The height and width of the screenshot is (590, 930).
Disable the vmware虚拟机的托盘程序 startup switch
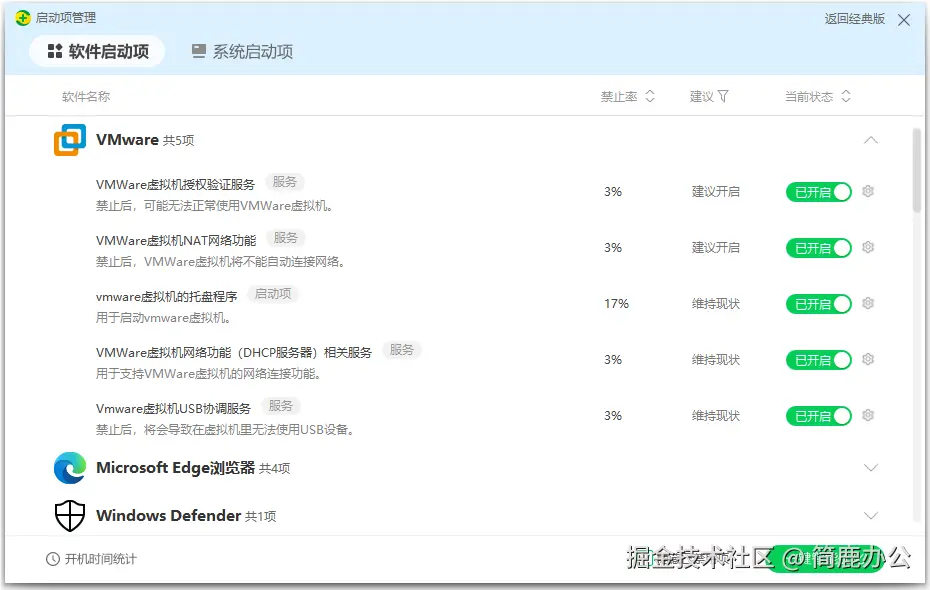(818, 304)
